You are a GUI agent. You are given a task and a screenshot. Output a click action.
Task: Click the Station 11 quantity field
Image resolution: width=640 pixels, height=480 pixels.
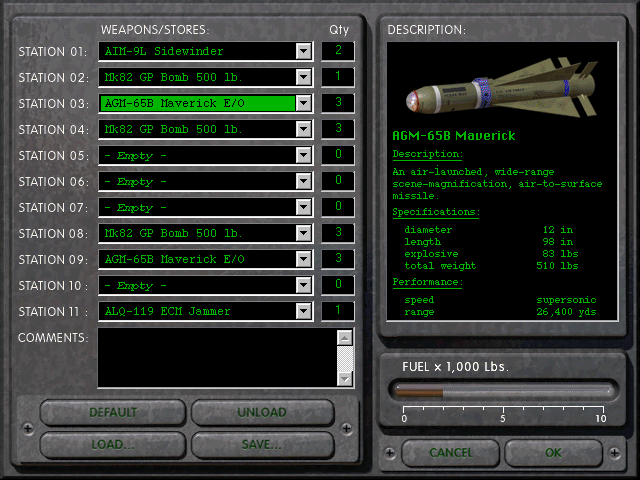338,311
